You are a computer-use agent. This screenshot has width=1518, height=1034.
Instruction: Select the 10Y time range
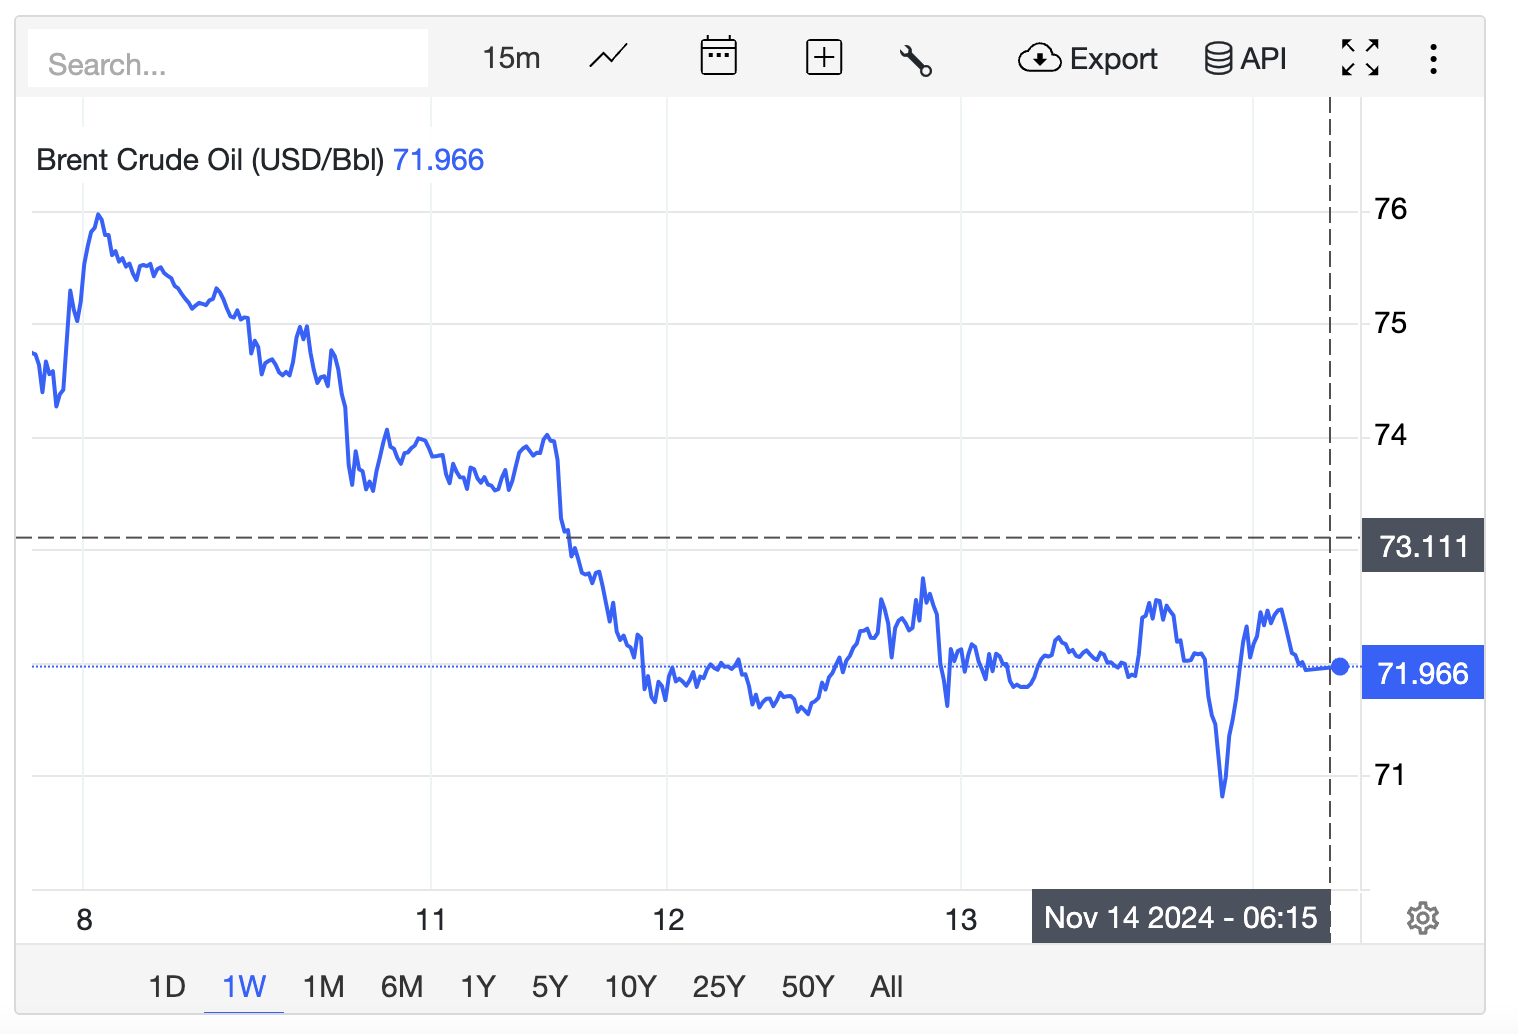click(631, 987)
